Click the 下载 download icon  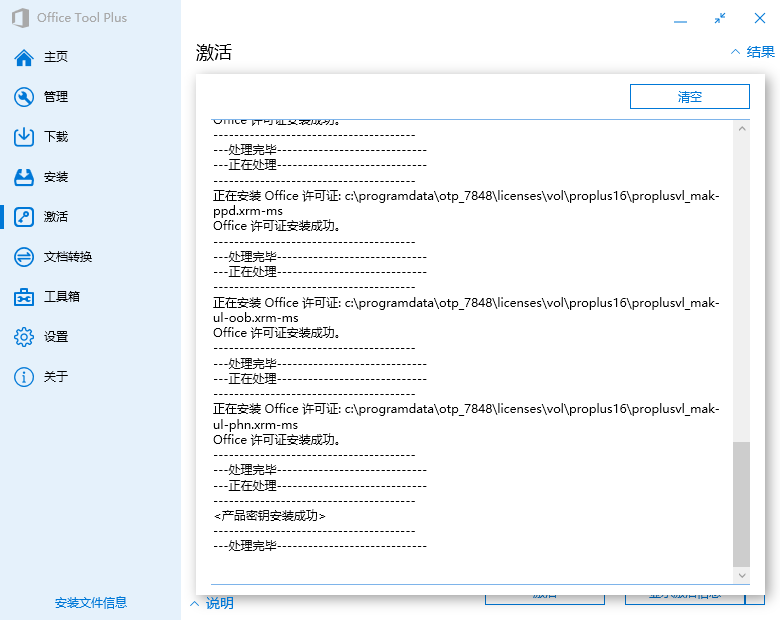click(x=24, y=137)
